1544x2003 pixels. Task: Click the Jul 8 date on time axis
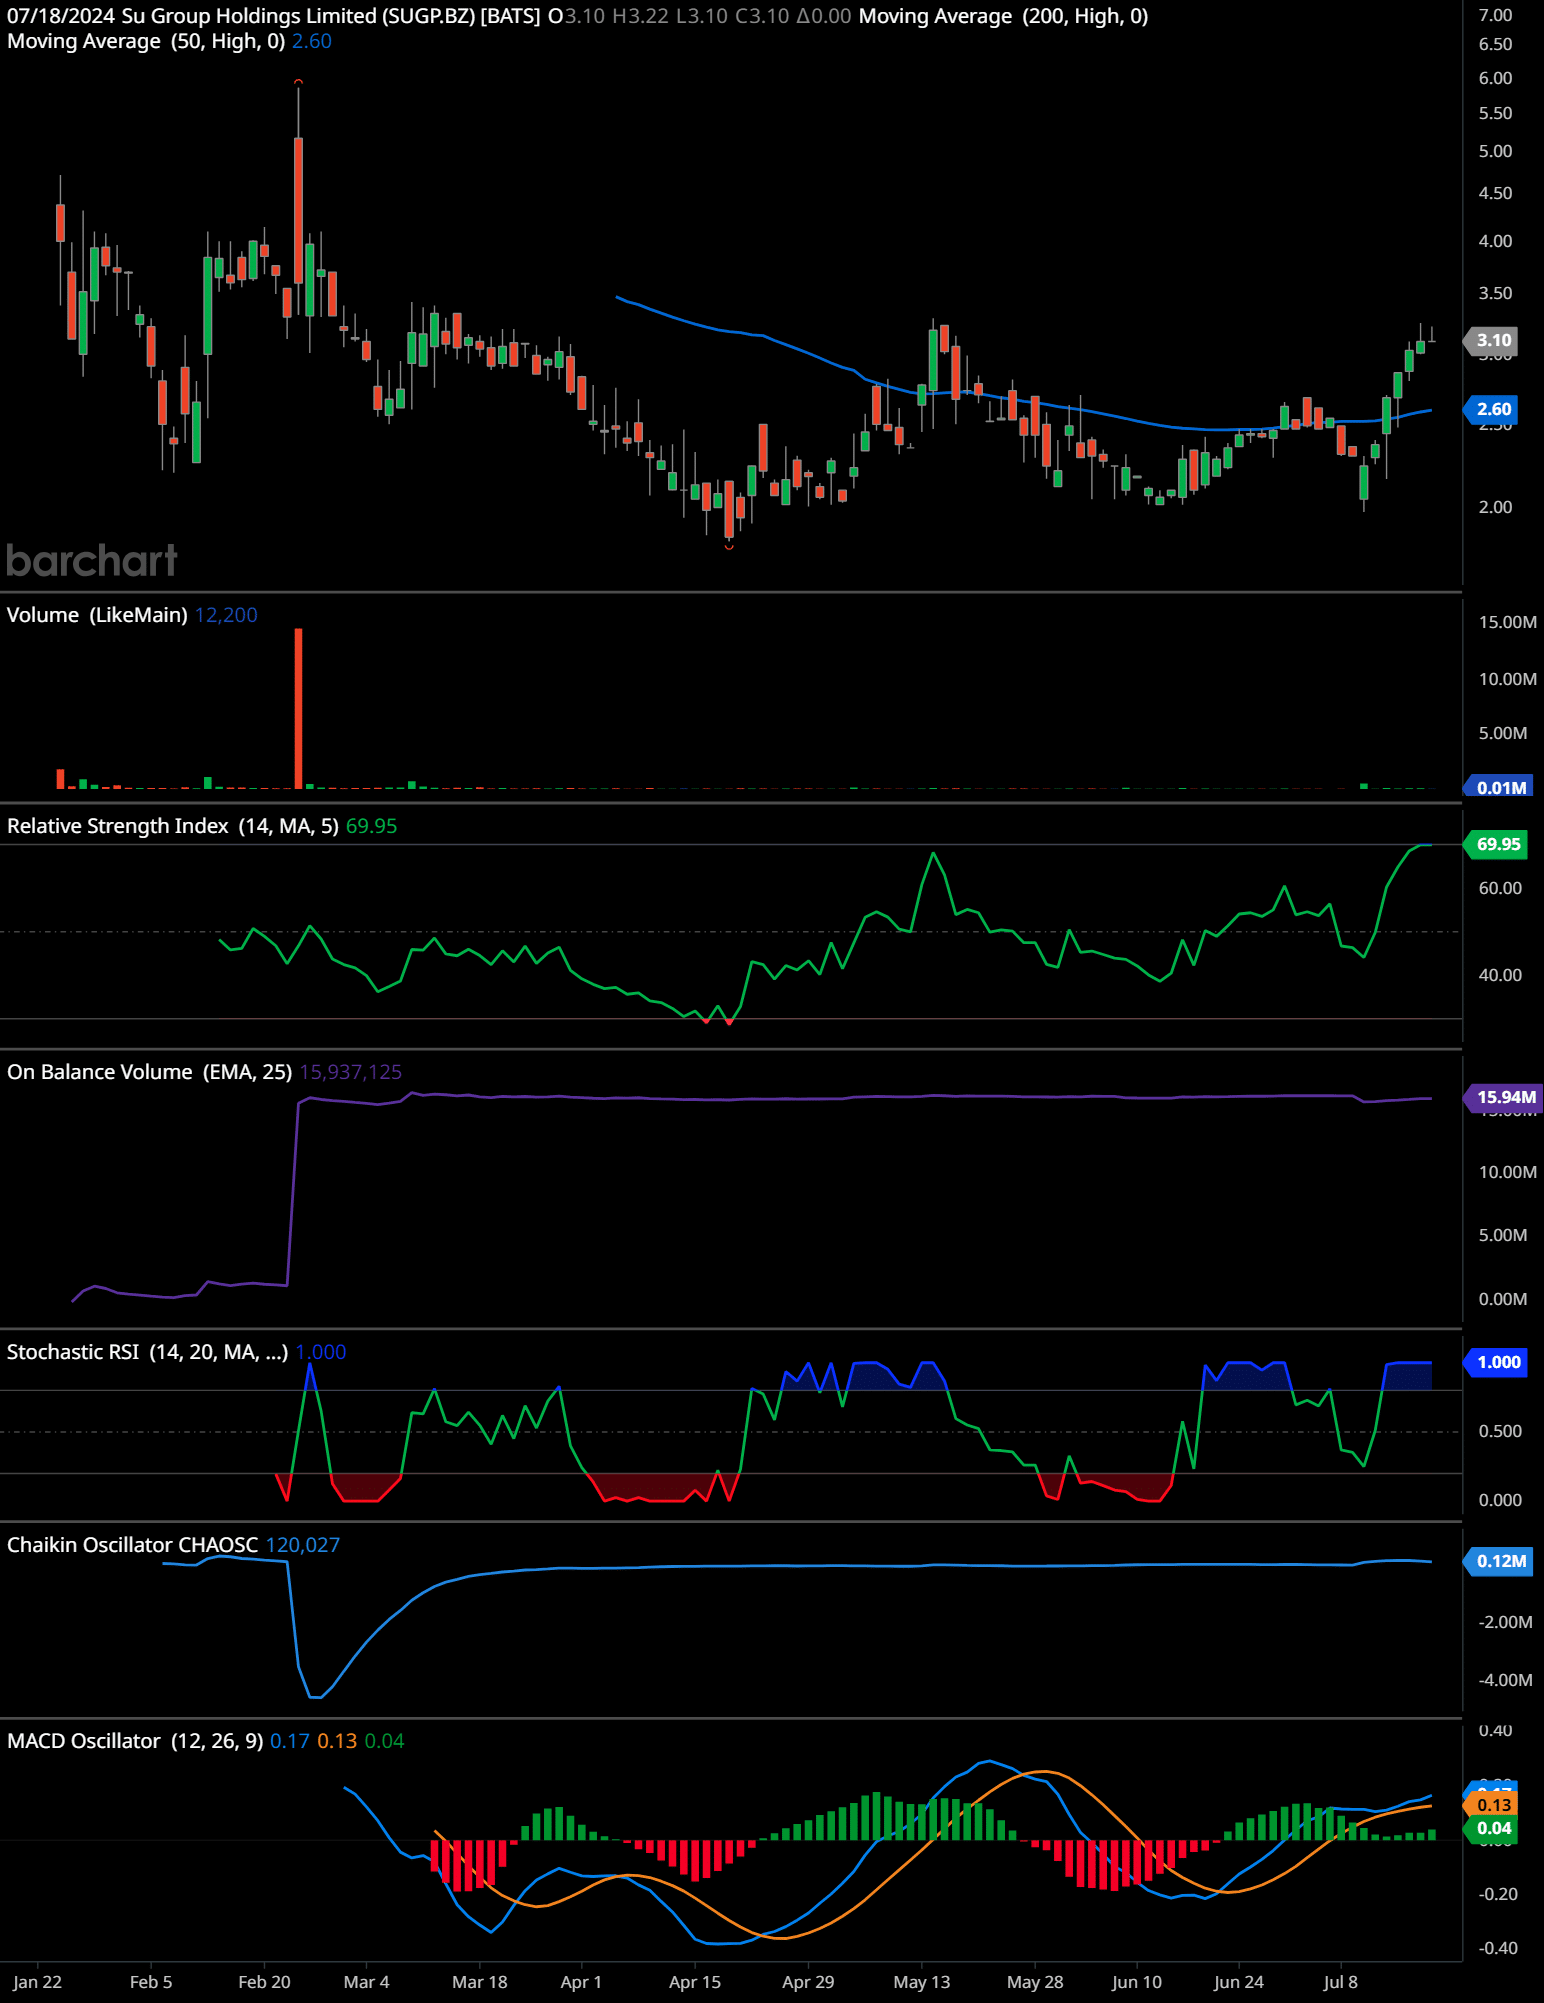1341,1982
